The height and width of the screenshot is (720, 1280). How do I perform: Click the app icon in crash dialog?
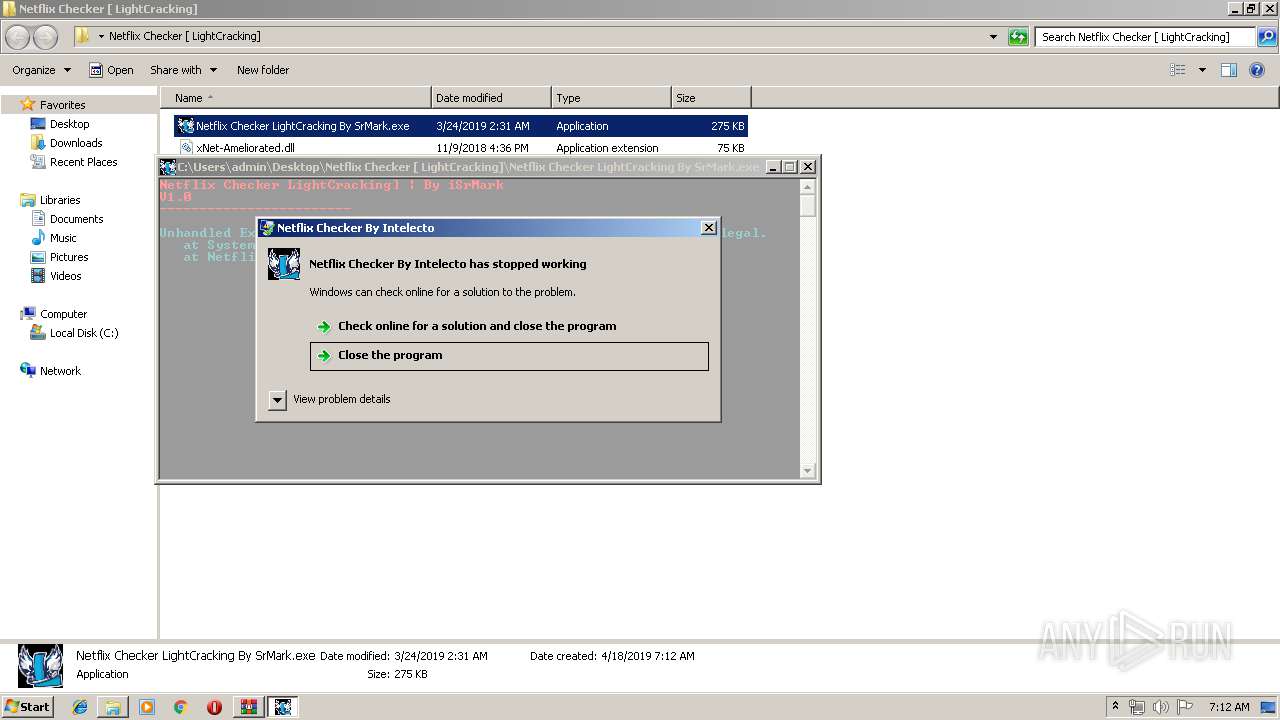284,264
